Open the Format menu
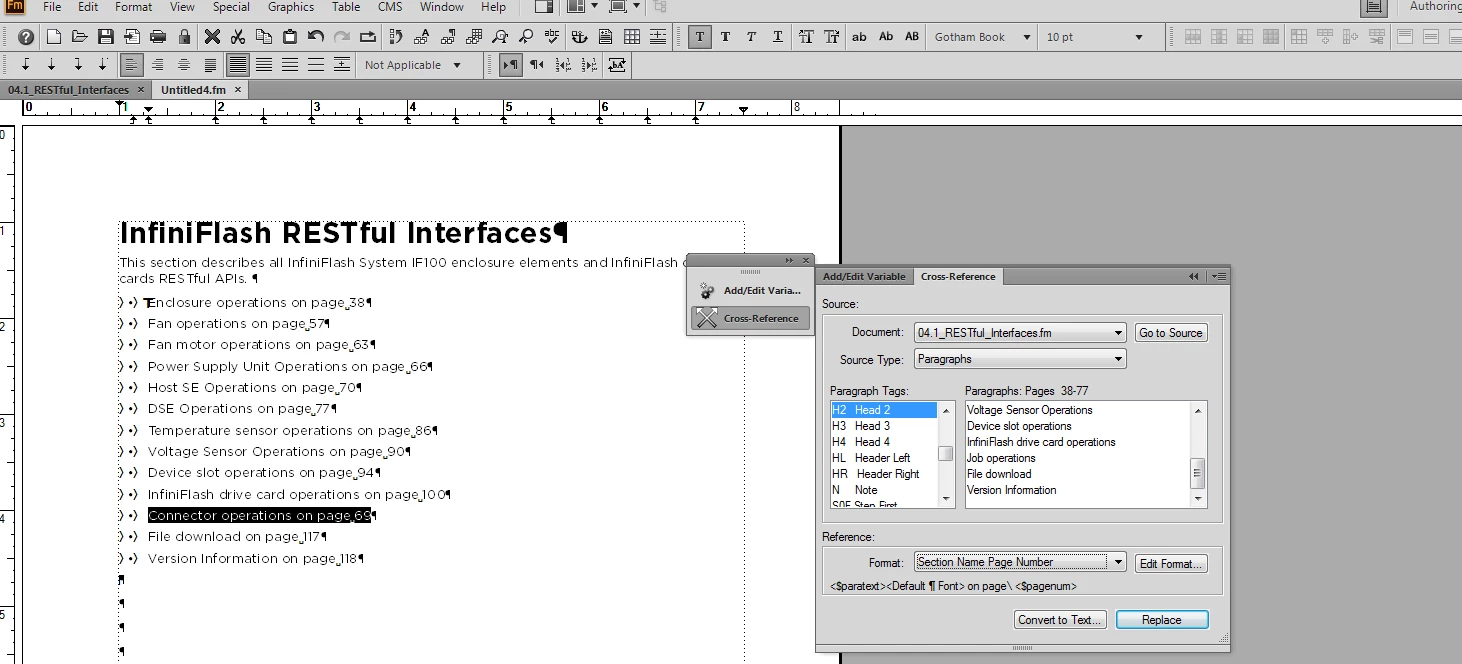Viewport: 1462px width, 664px height. coord(134,7)
